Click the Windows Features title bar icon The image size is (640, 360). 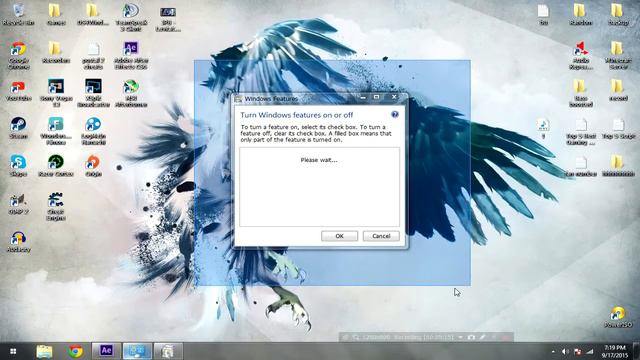point(238,98)
